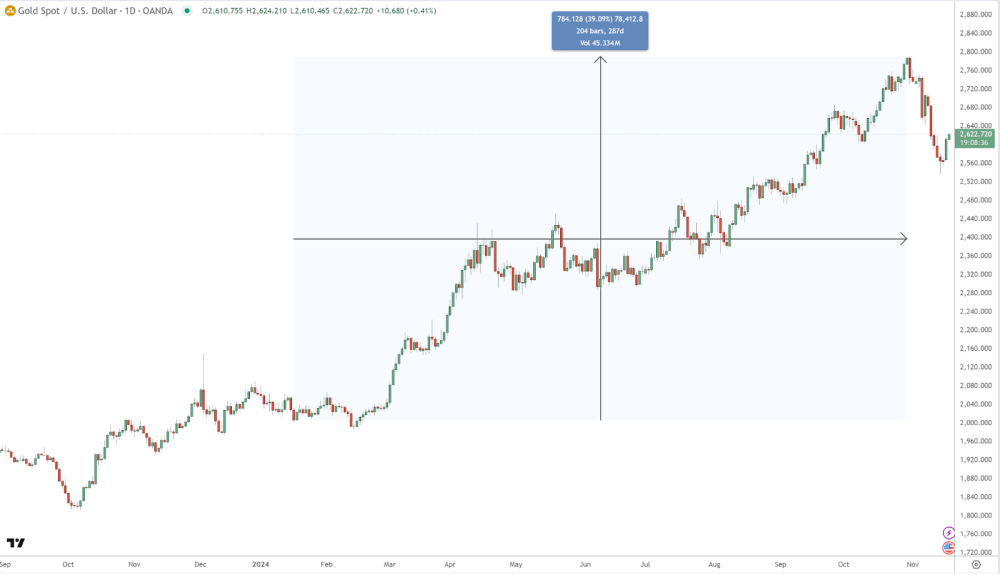Click the gold symbol logo icon
This screenshot has width=1000, height=575.
click(x=10, y=11)
